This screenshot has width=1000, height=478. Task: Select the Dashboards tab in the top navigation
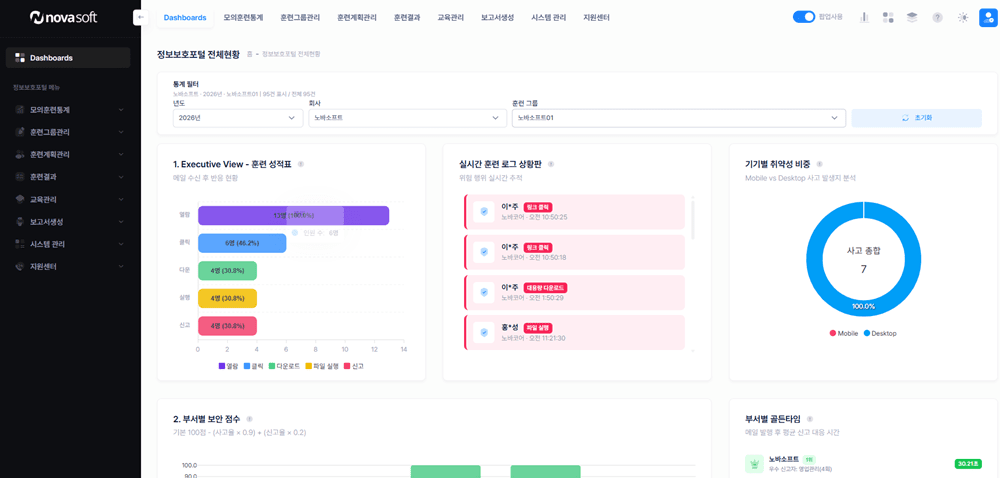pos(185,18)
